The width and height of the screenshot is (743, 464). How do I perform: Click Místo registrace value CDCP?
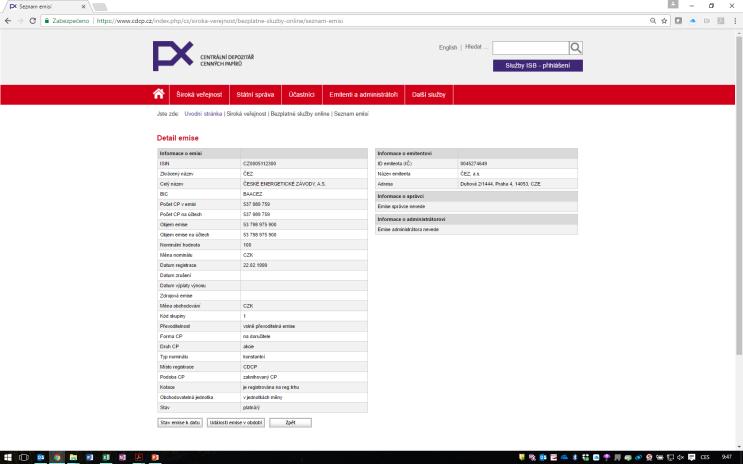(250, 367)
